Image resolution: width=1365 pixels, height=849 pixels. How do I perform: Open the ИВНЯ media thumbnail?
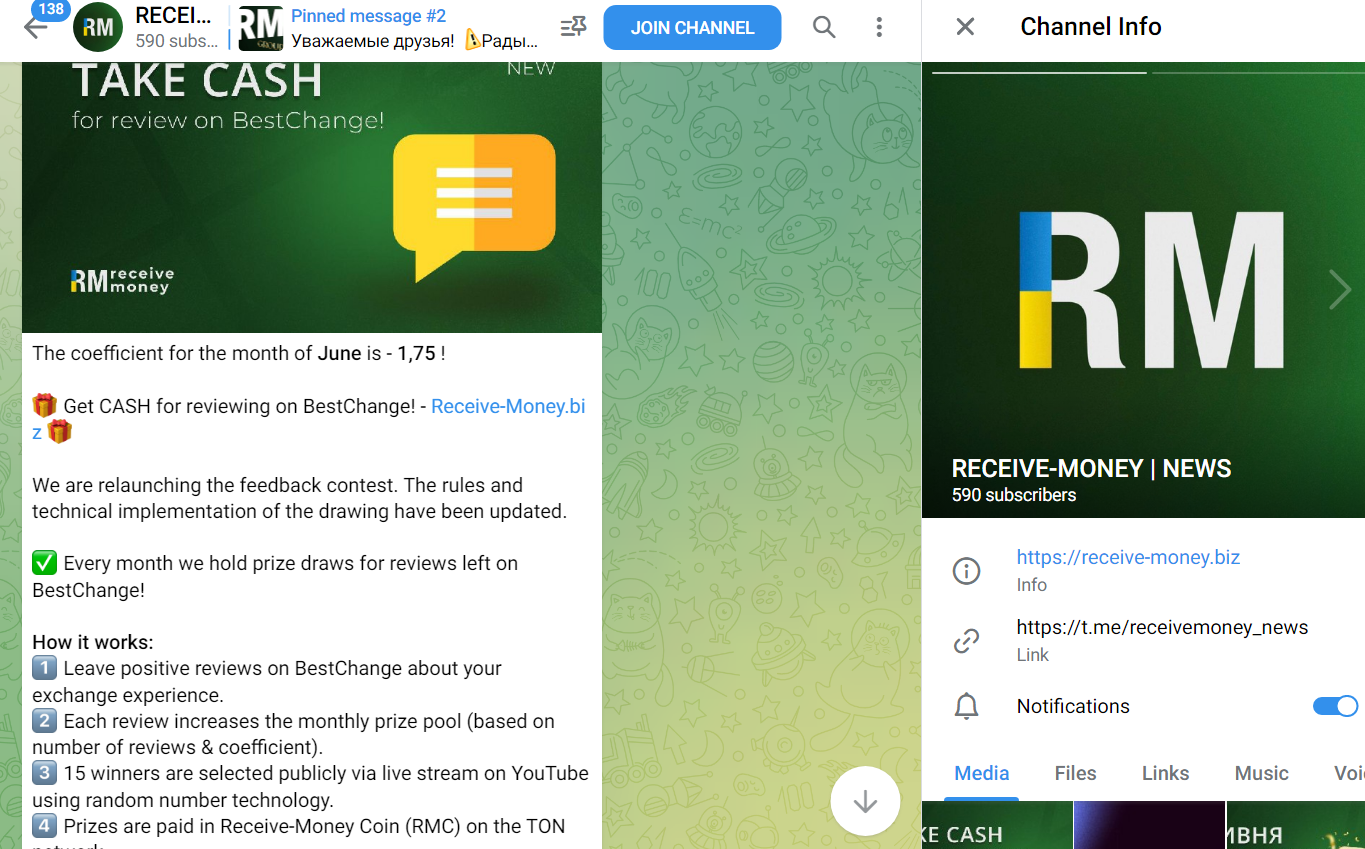tap(1295, 825)
